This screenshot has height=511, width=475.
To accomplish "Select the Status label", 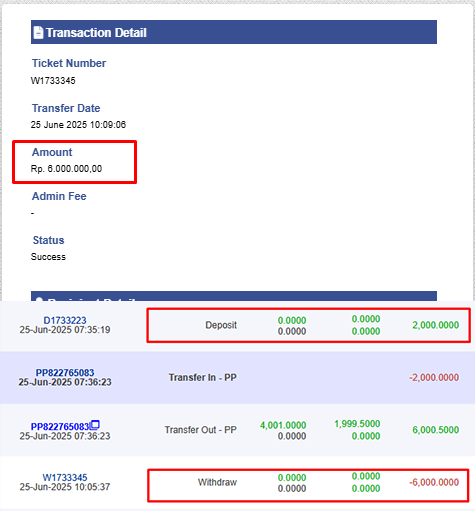I will (x=48, y=240).
